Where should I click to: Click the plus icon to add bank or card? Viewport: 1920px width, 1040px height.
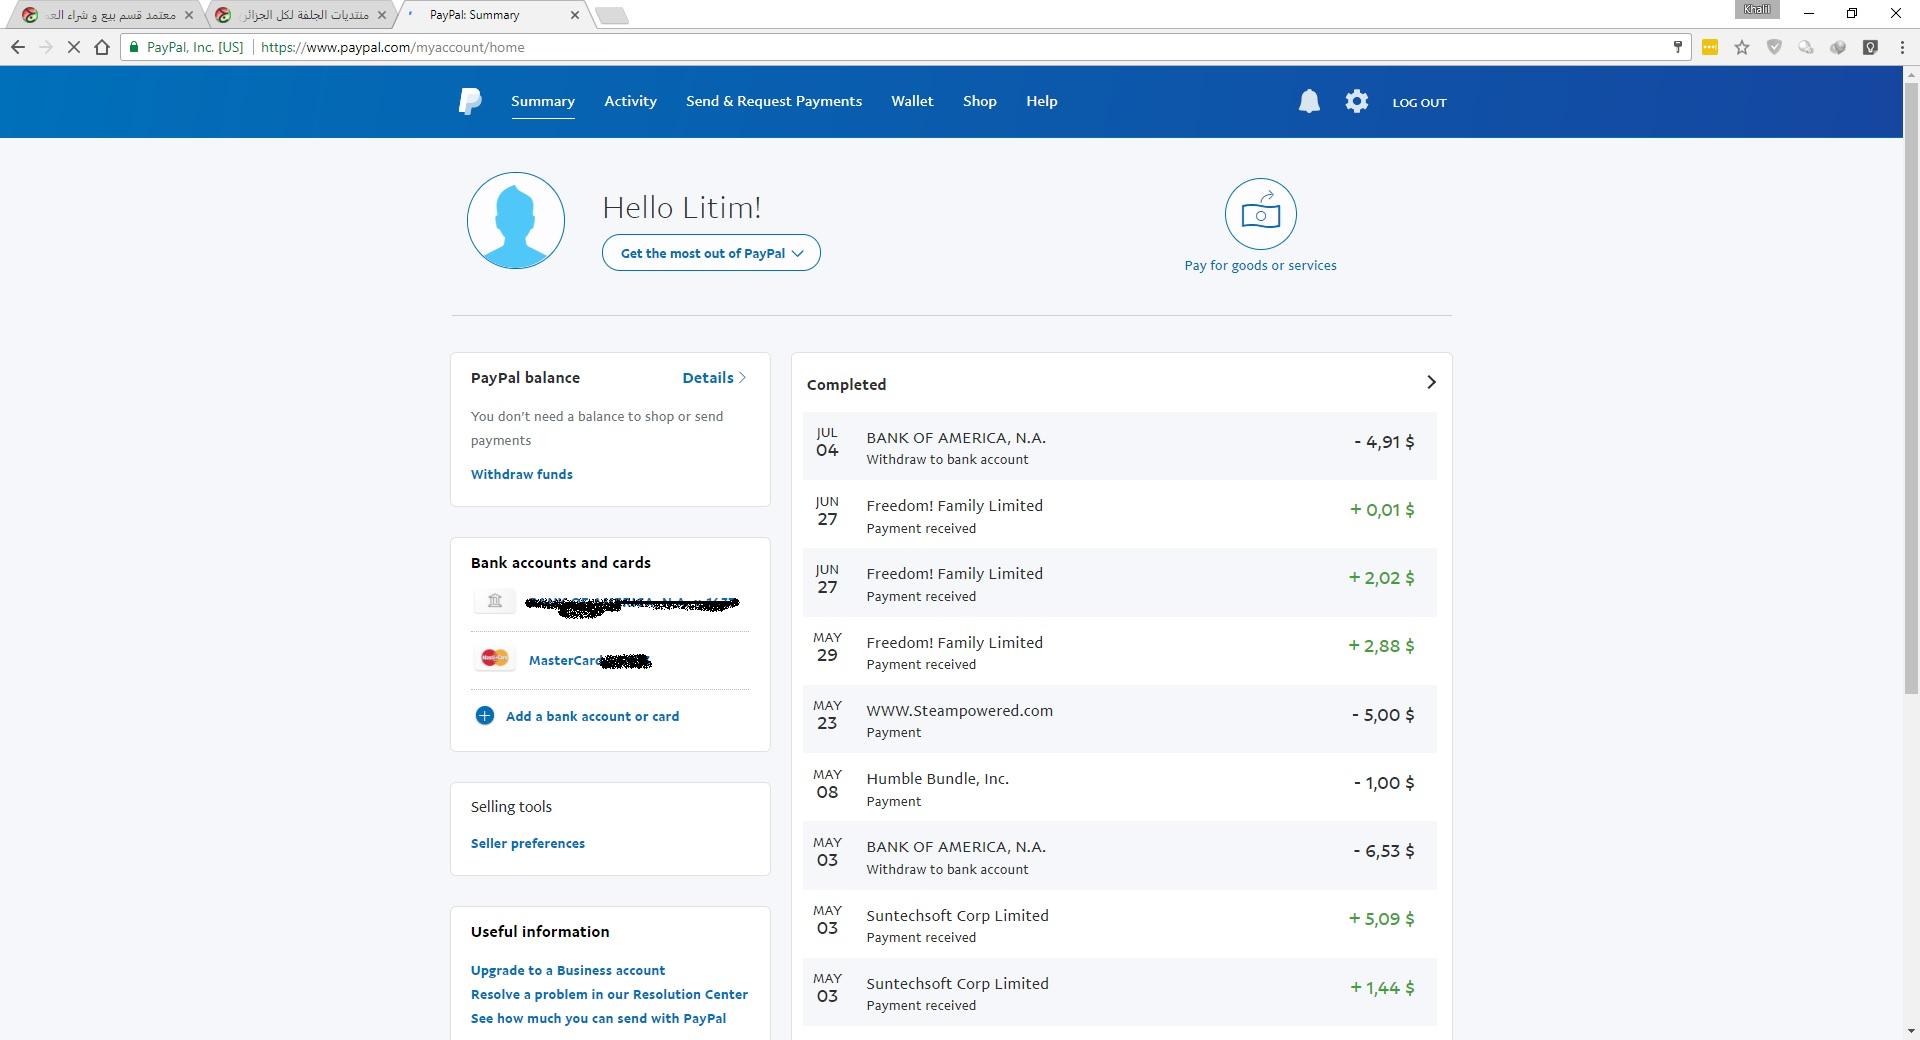tap(484, 716)
